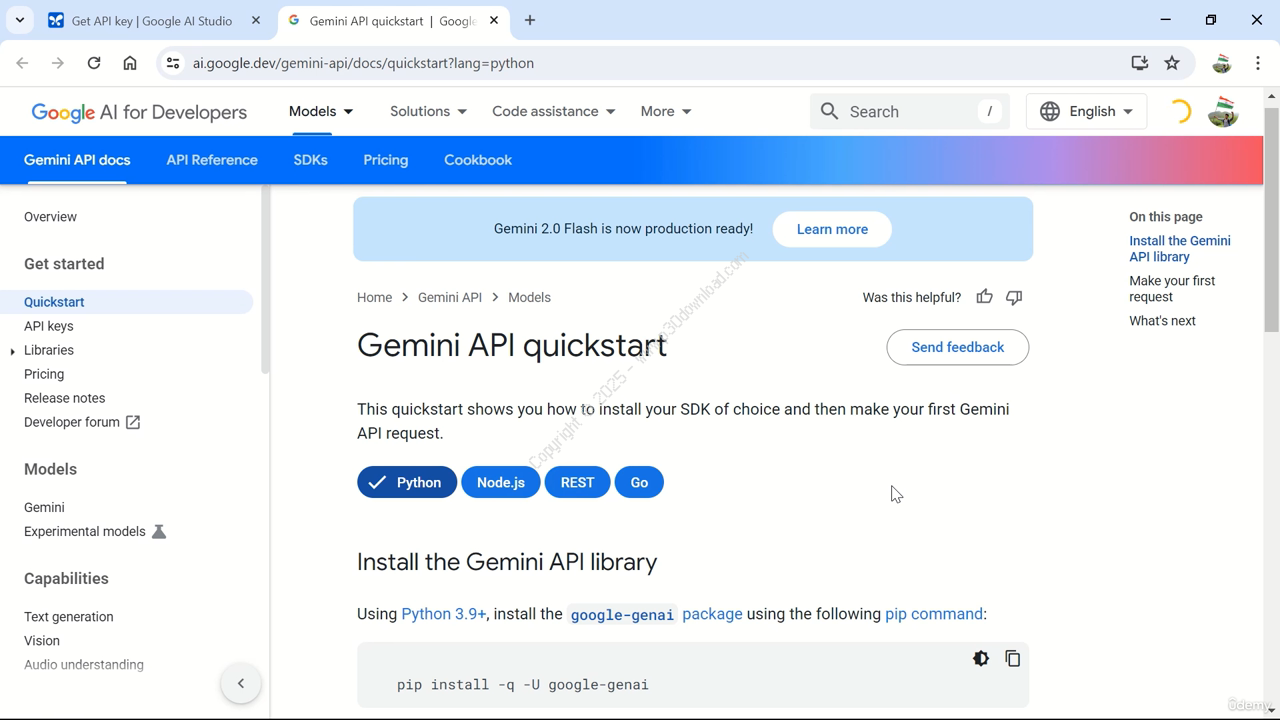
Task: Click the Google AI for Developers logo
Action: [x=139, y=112]
